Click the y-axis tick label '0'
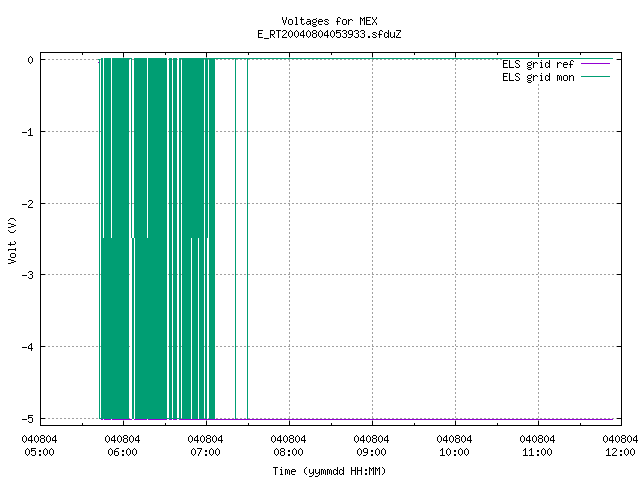 coord(31,60)
